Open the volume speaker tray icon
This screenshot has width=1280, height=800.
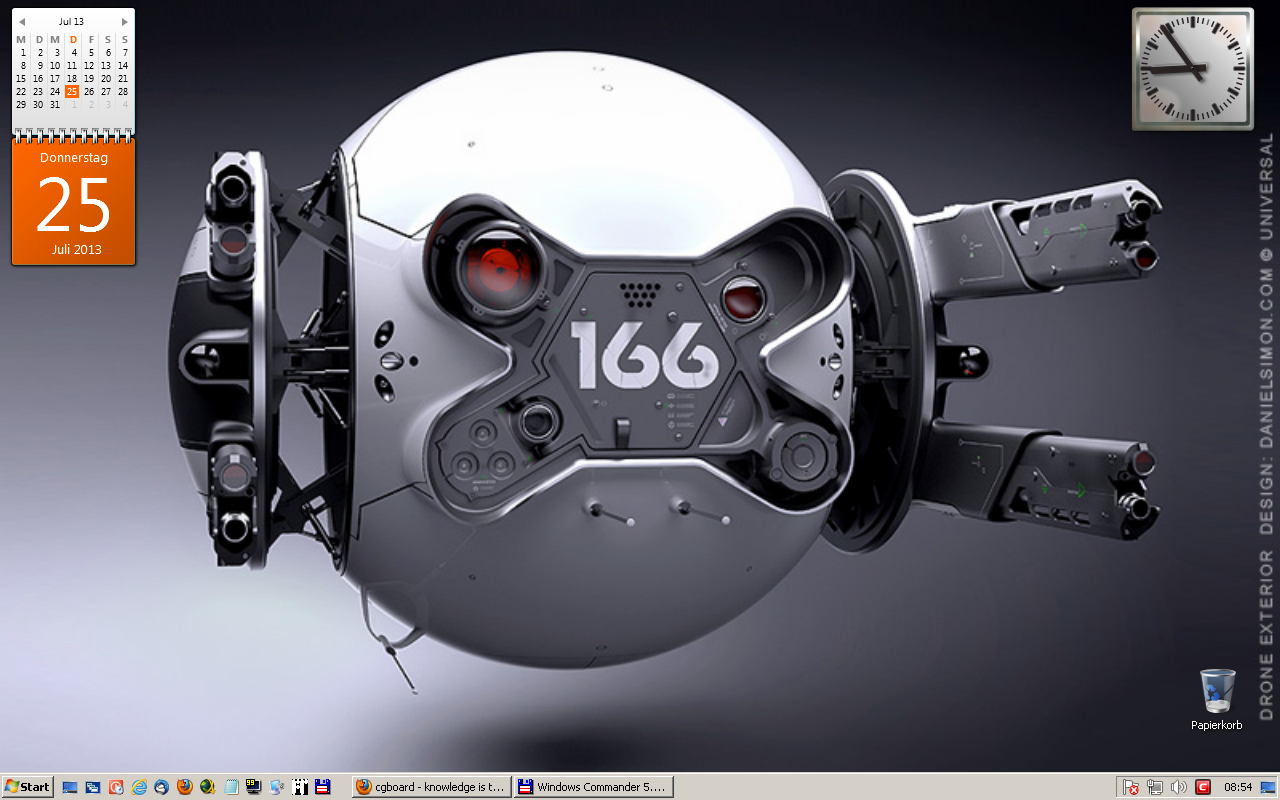[x=1179, y=787]
